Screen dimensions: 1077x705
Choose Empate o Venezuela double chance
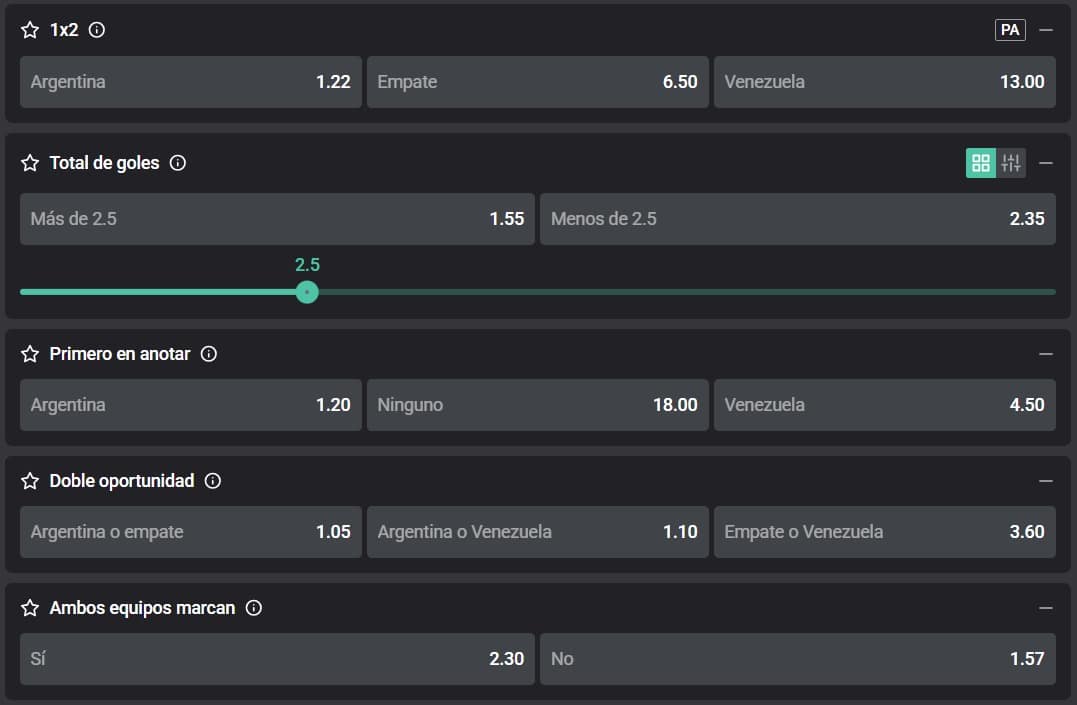click(x=884, y=532)
